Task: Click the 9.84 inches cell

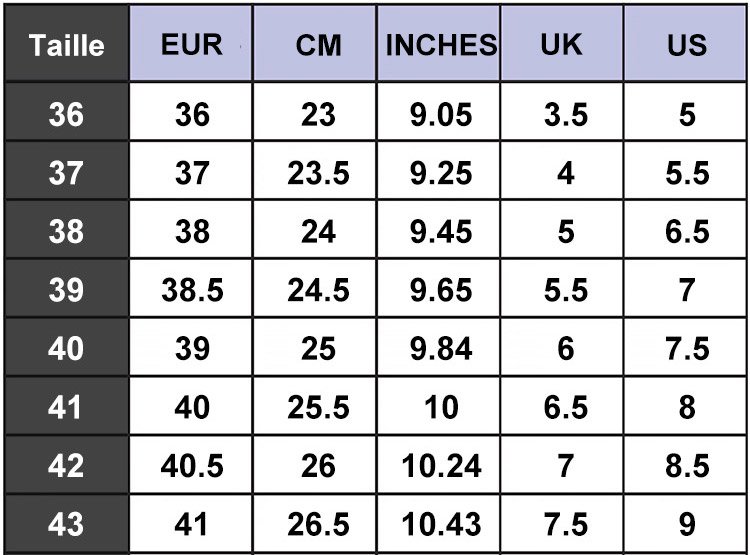Action: (x=441, y=348)
